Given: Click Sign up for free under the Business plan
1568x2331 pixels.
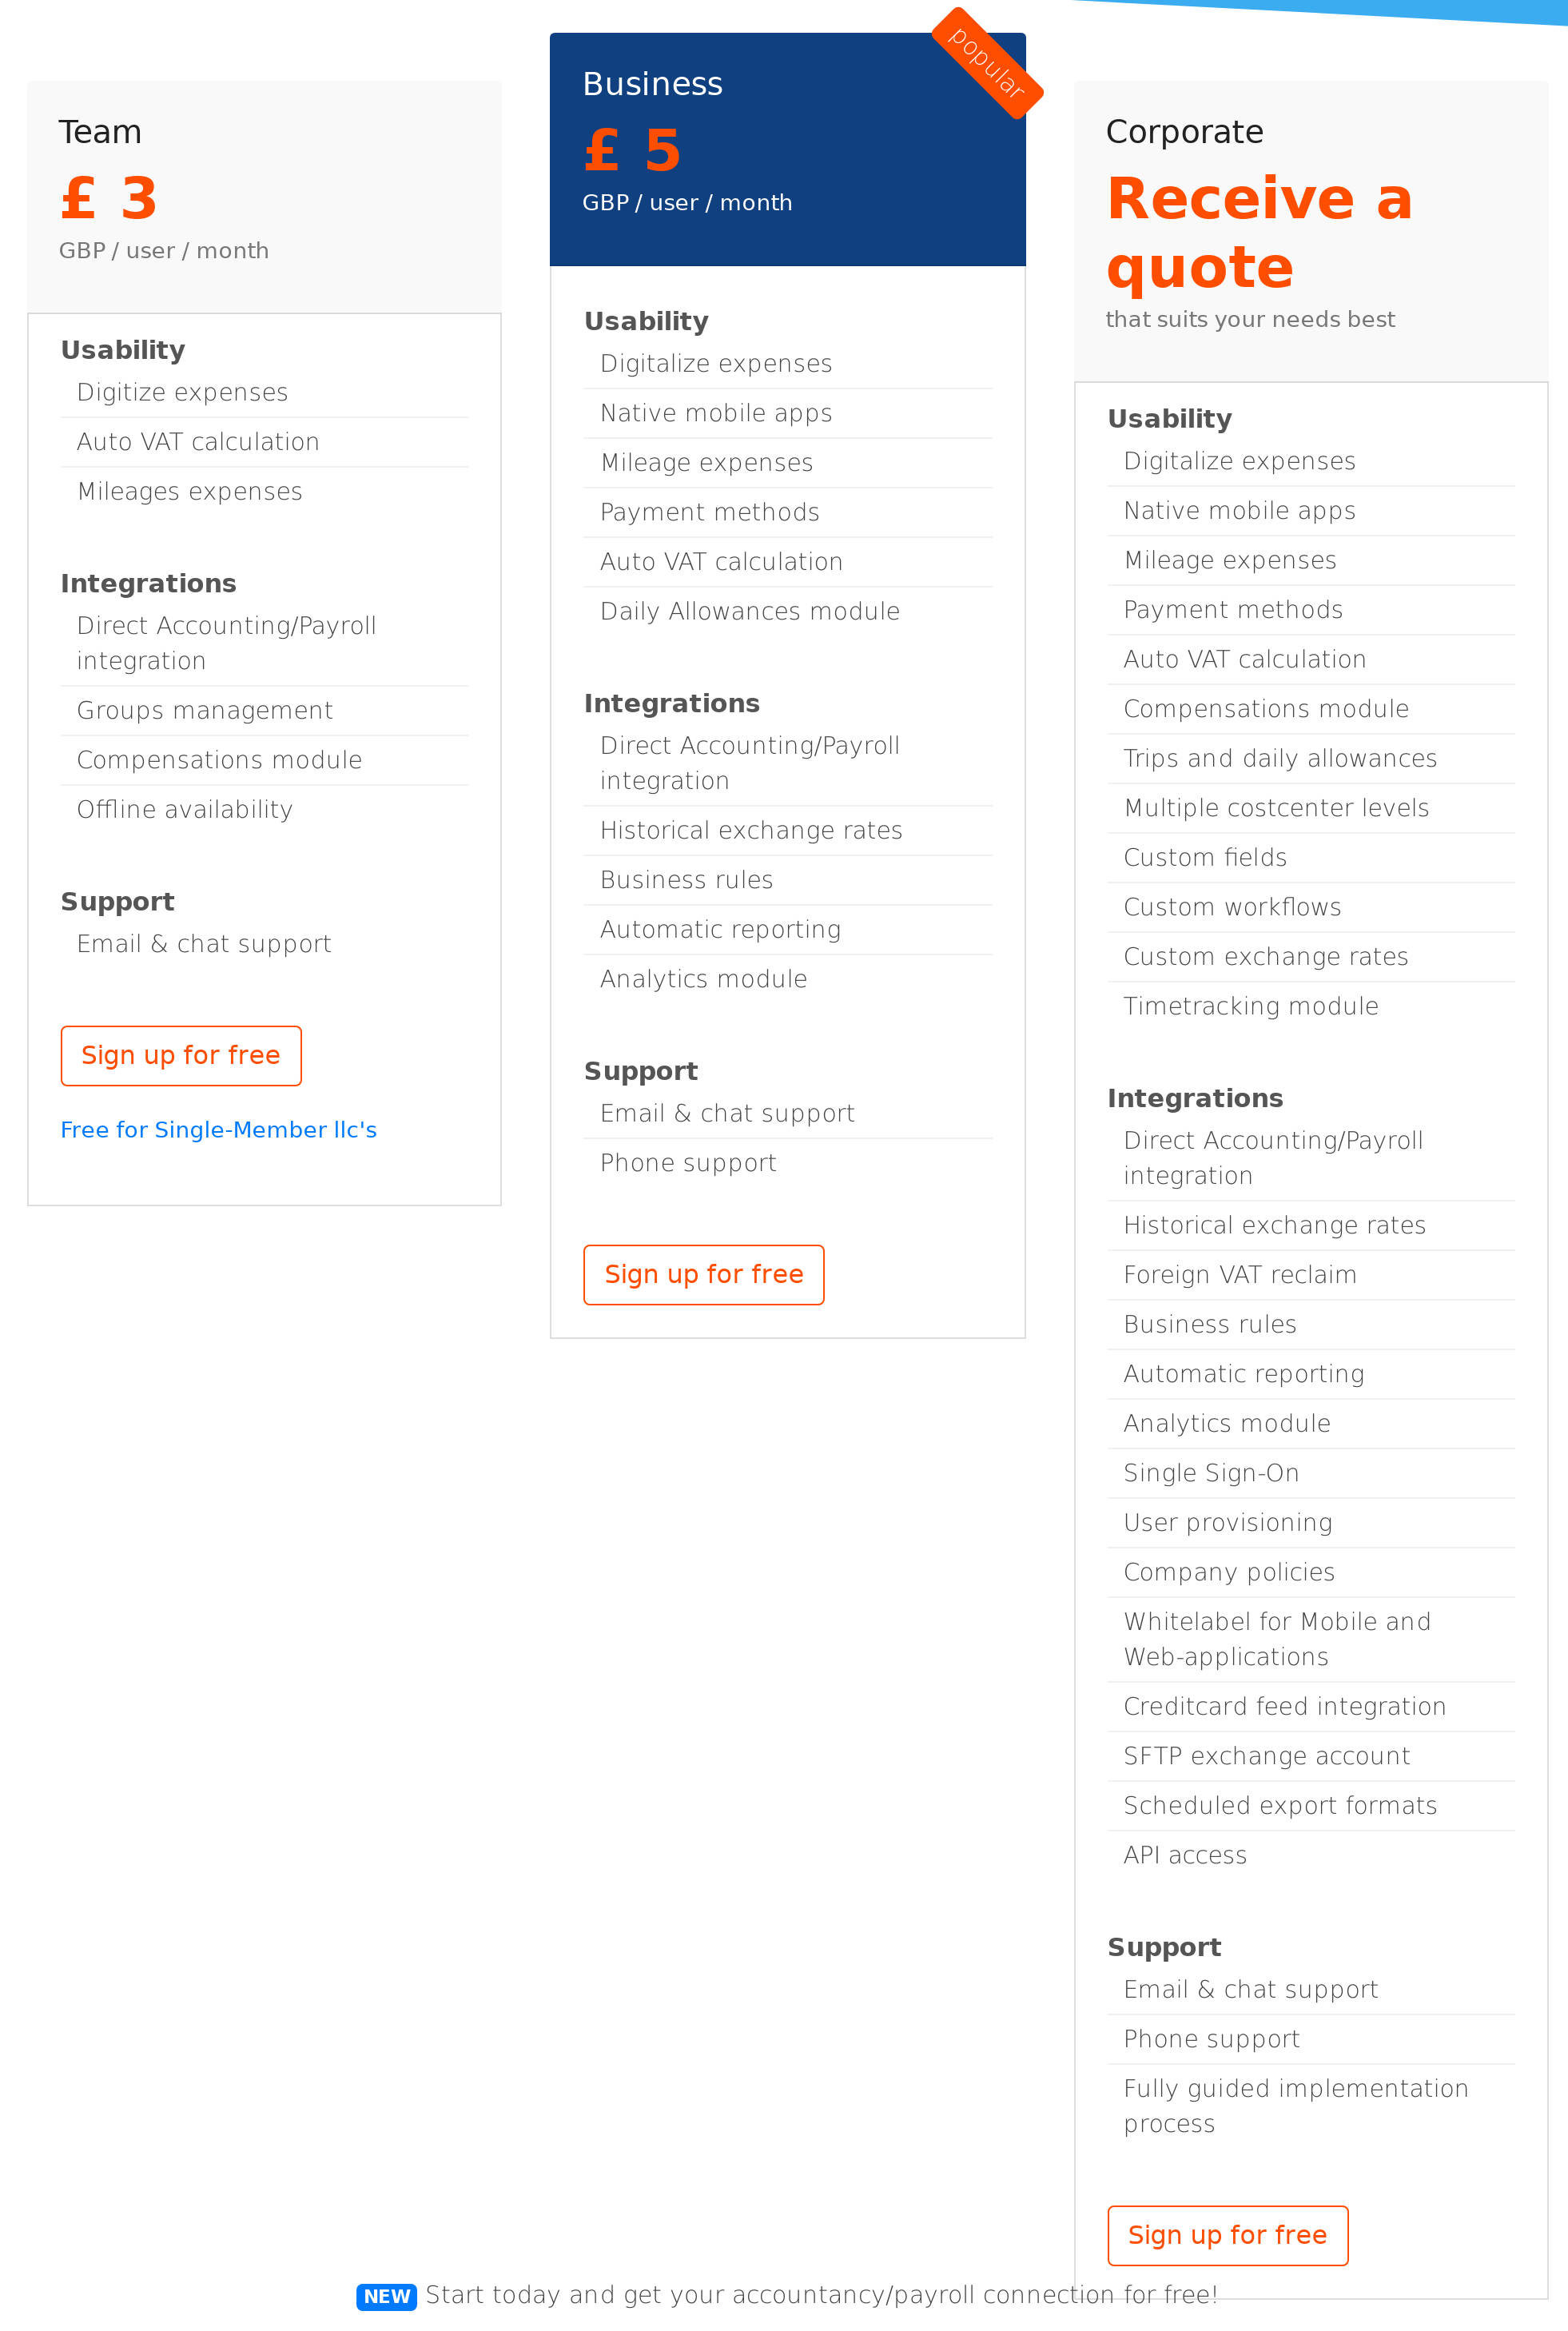Looking at the screenshot, I should tap(703, 1274).
